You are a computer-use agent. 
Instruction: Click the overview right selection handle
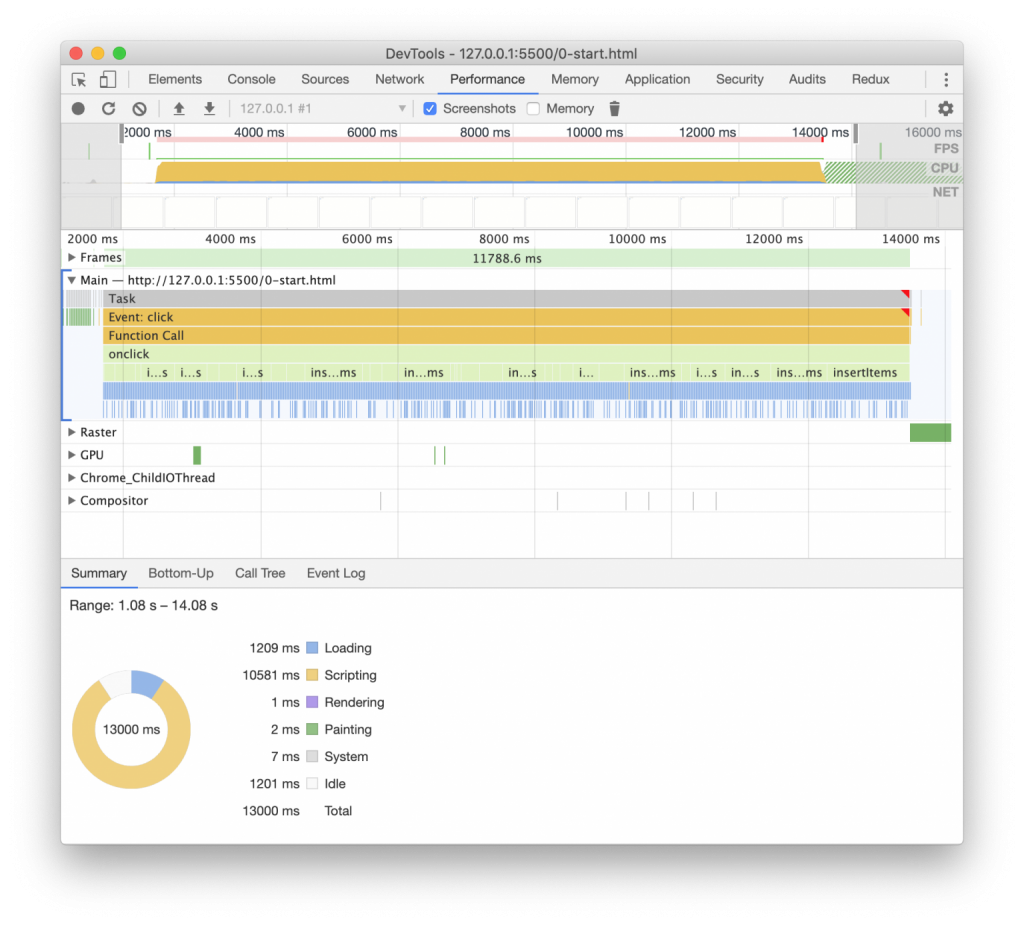point(856,133)
